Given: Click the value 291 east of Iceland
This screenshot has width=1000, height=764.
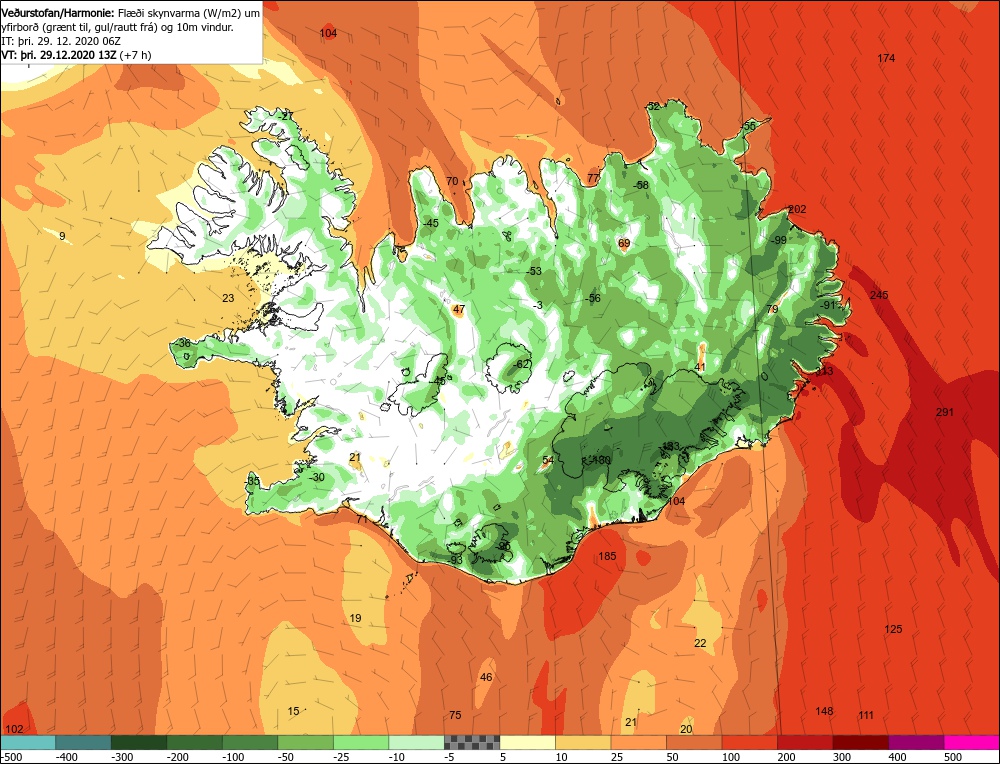Looking at the screenshot, I should (x=945, y=412).
